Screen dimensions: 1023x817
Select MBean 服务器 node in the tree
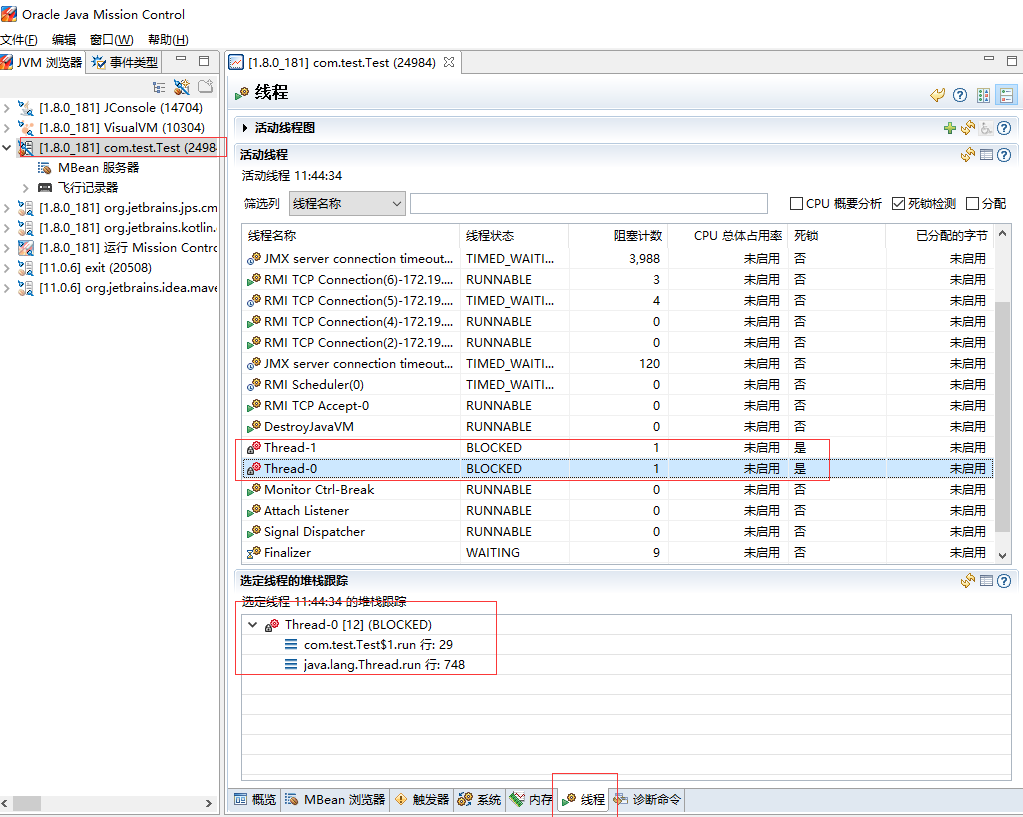pyautogui.click(x=99, y=168)
